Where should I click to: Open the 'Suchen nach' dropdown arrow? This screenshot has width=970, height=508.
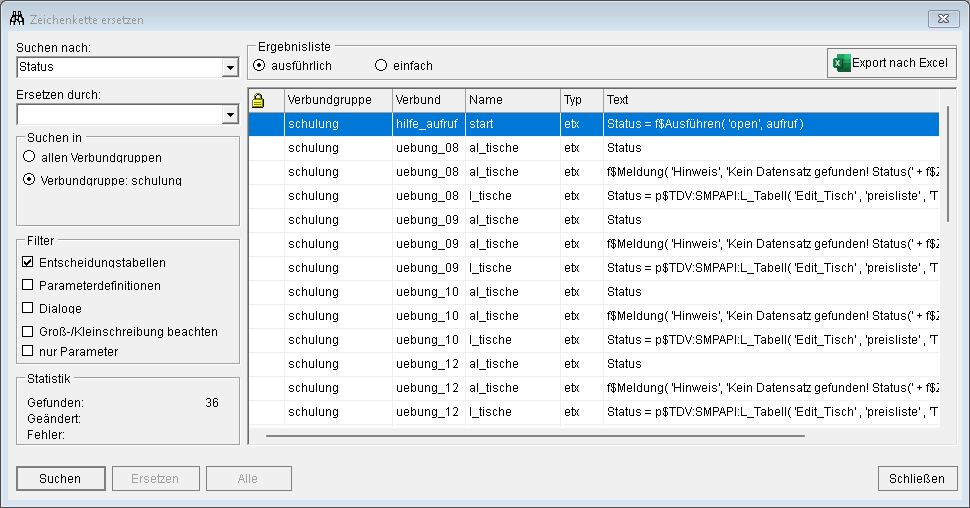click(231, 68)
